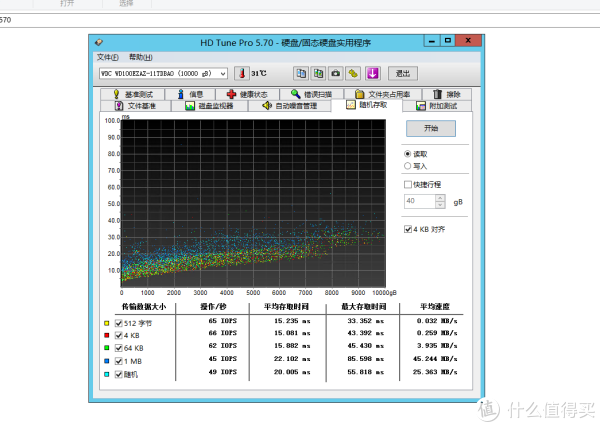
Task: Click the green swatch beside 64 KB
Action: [107, 348]
